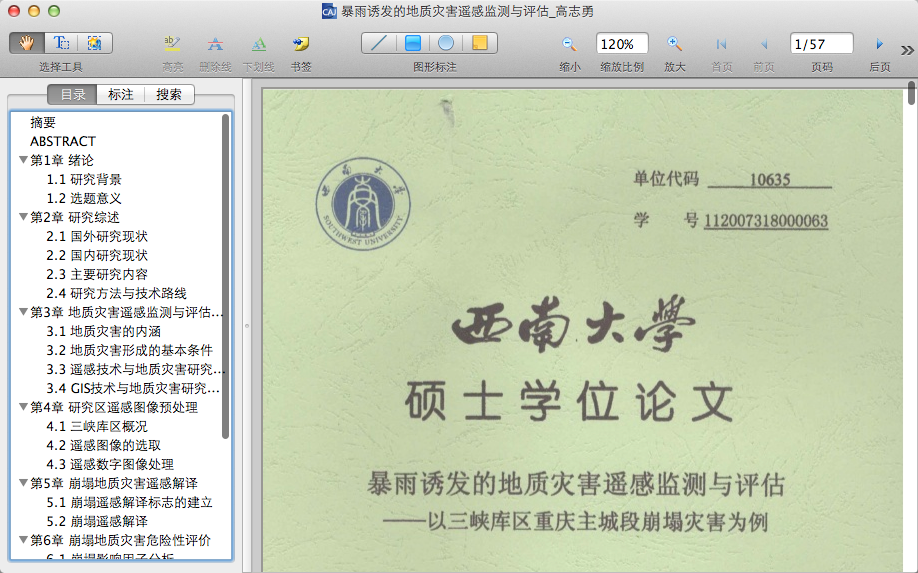Collapse the 第5章 崩塌地质灾害遥感解译 chapter
Screen dimensions: 918x573
tap(23, 483)
